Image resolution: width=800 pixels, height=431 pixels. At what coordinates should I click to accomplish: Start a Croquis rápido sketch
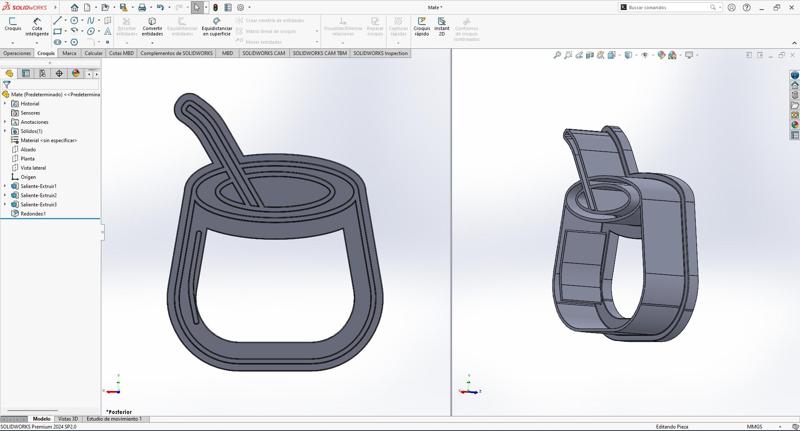coord(421,25)
